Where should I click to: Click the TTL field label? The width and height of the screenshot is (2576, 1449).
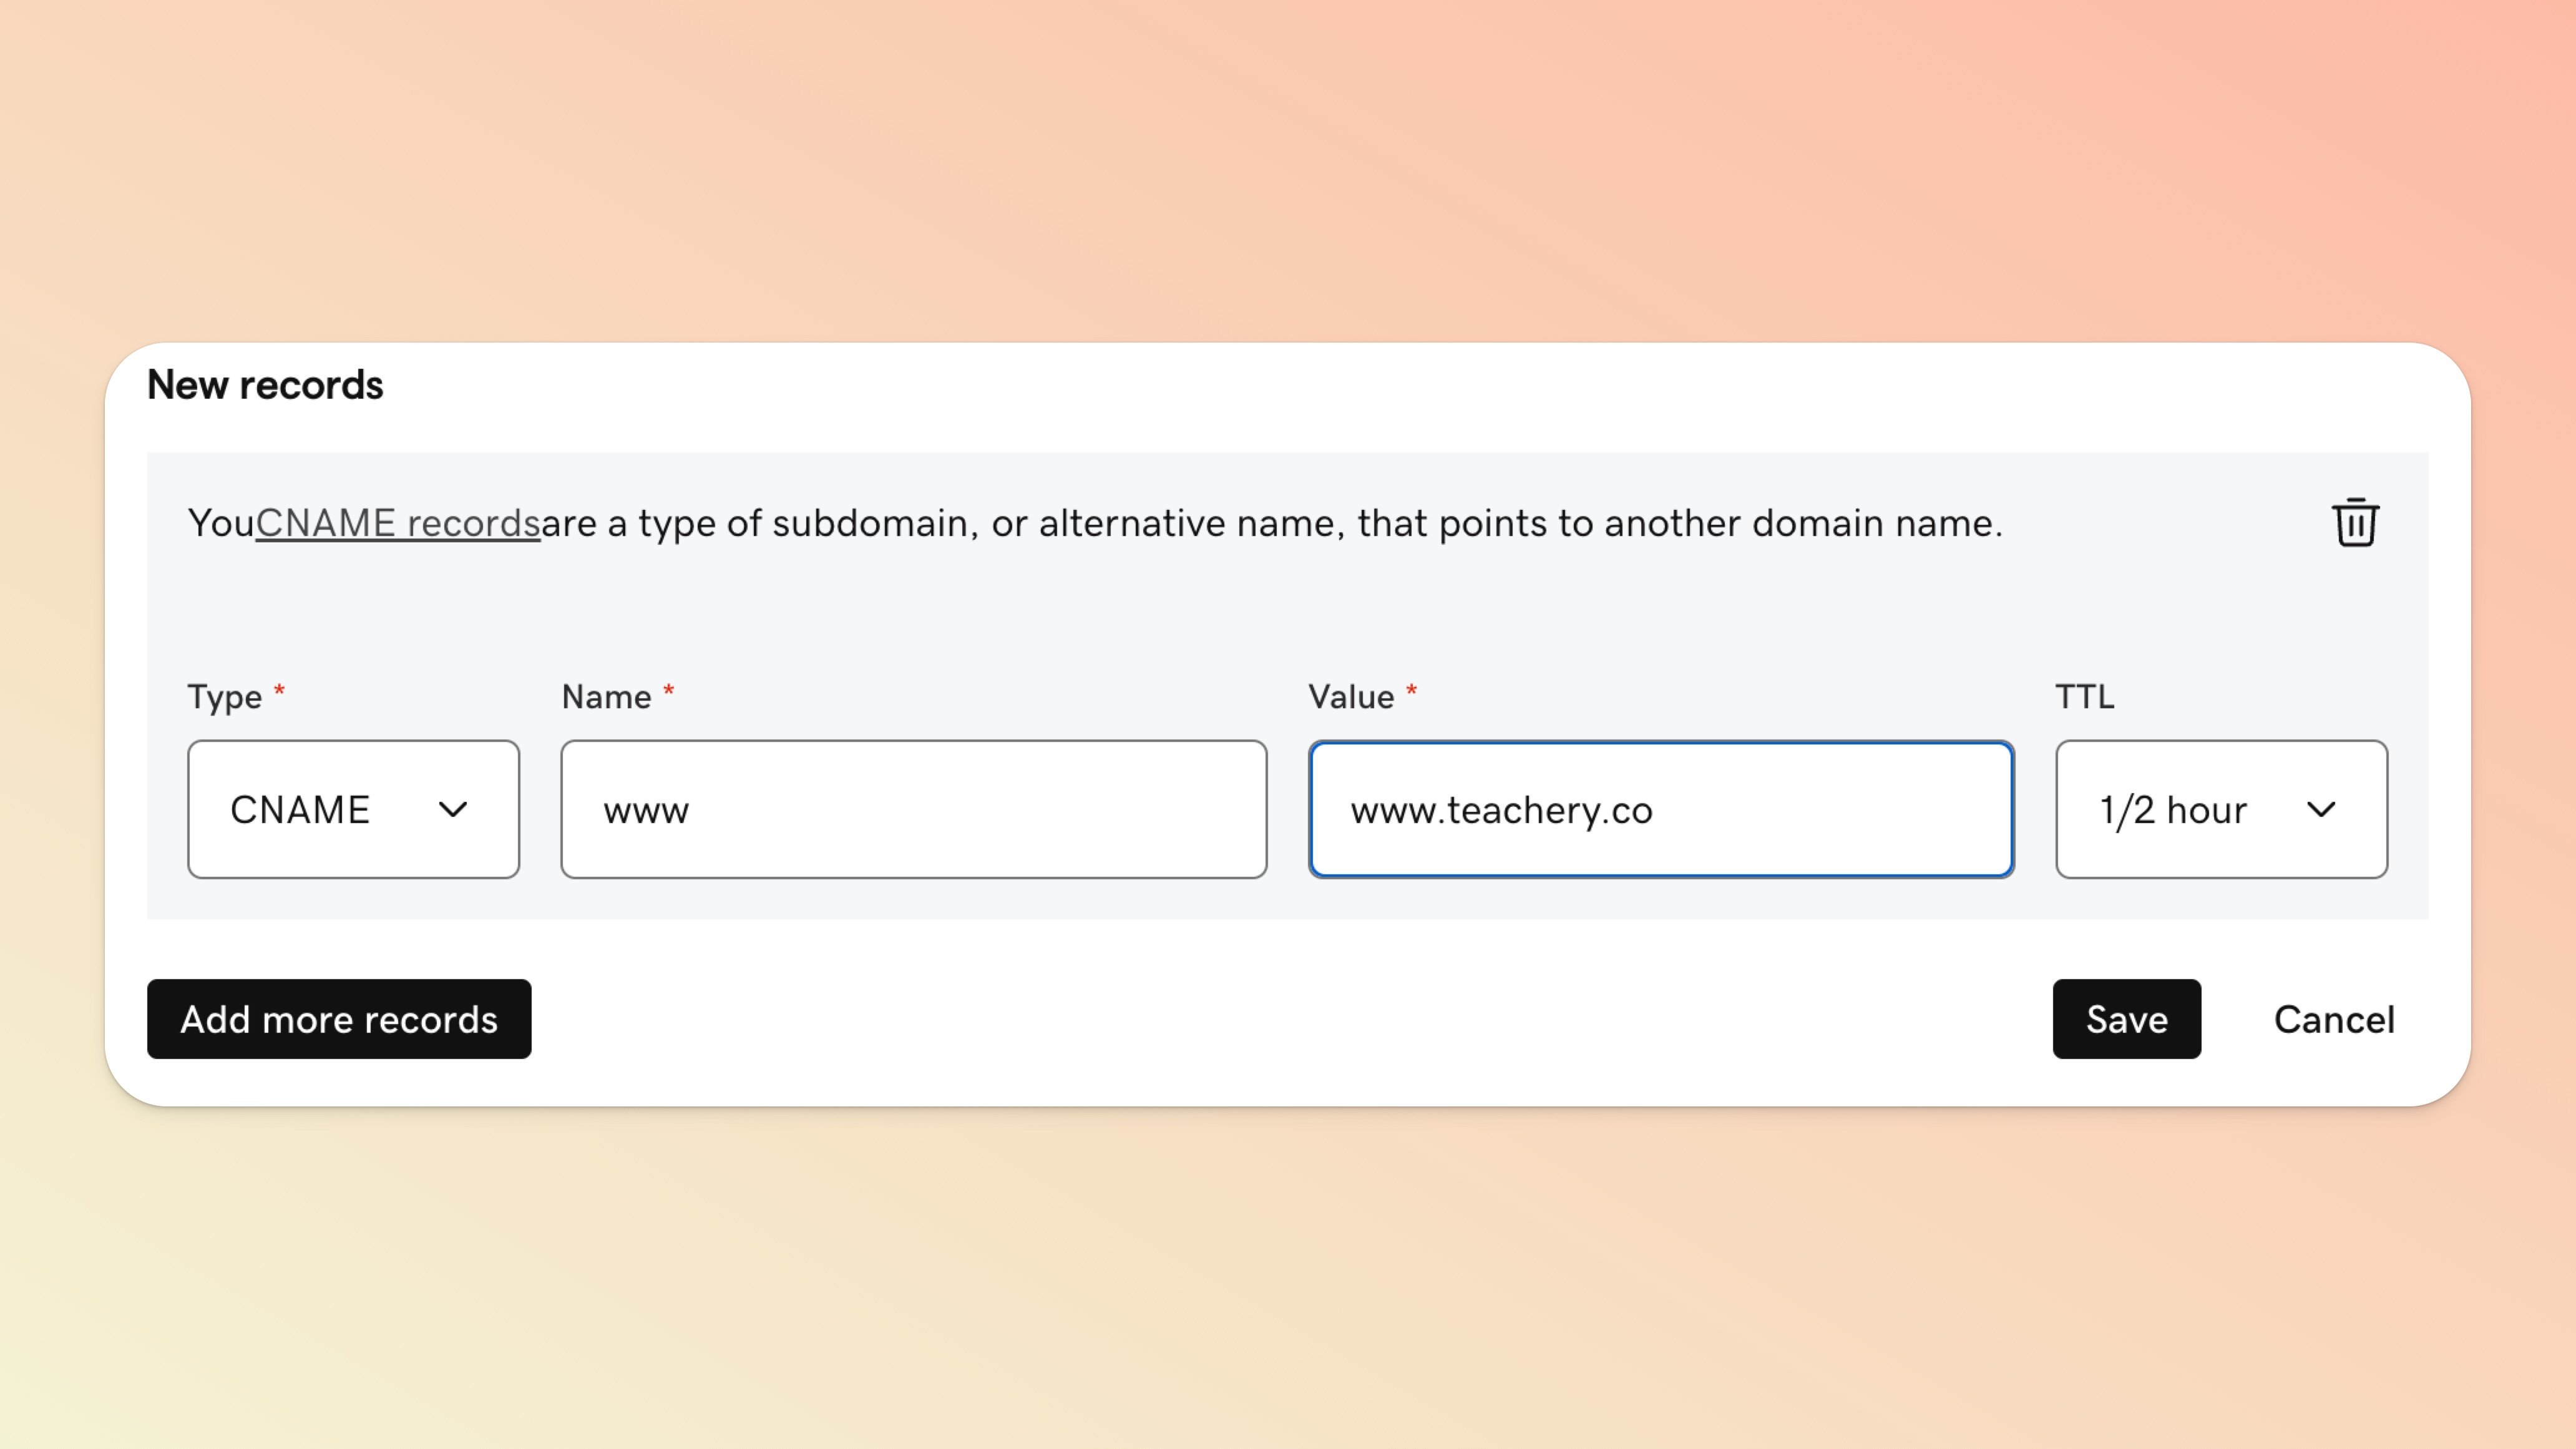click(x=2084, y=697)
